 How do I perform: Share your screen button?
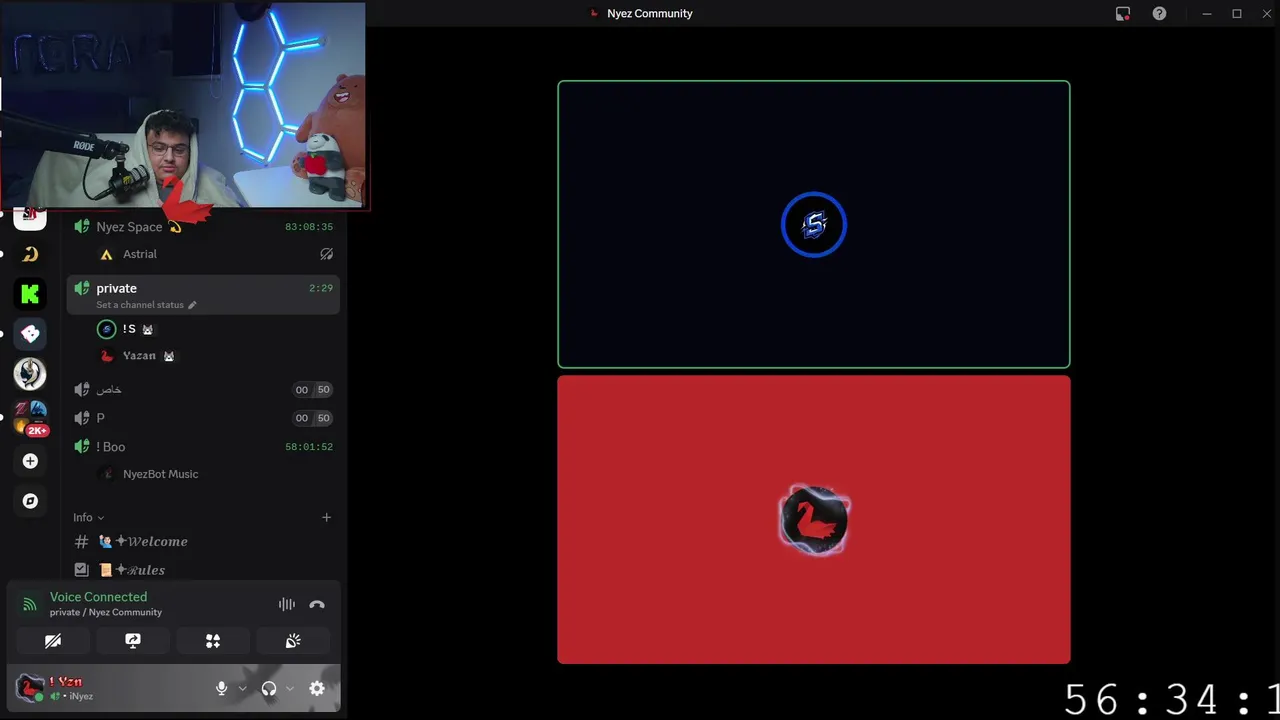coord(133,641)
